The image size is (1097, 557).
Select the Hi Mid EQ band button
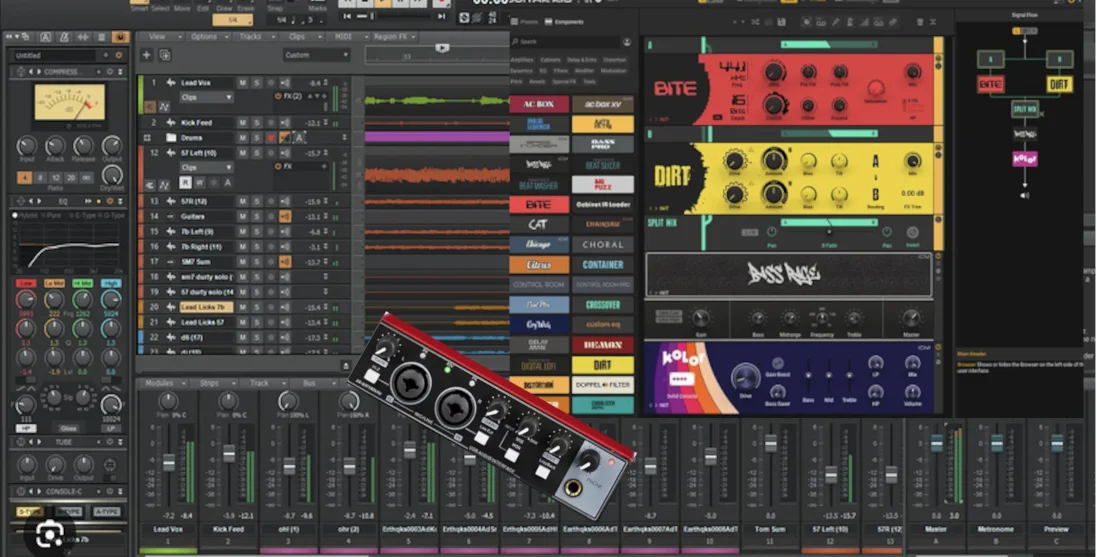[x=82, y=283]
